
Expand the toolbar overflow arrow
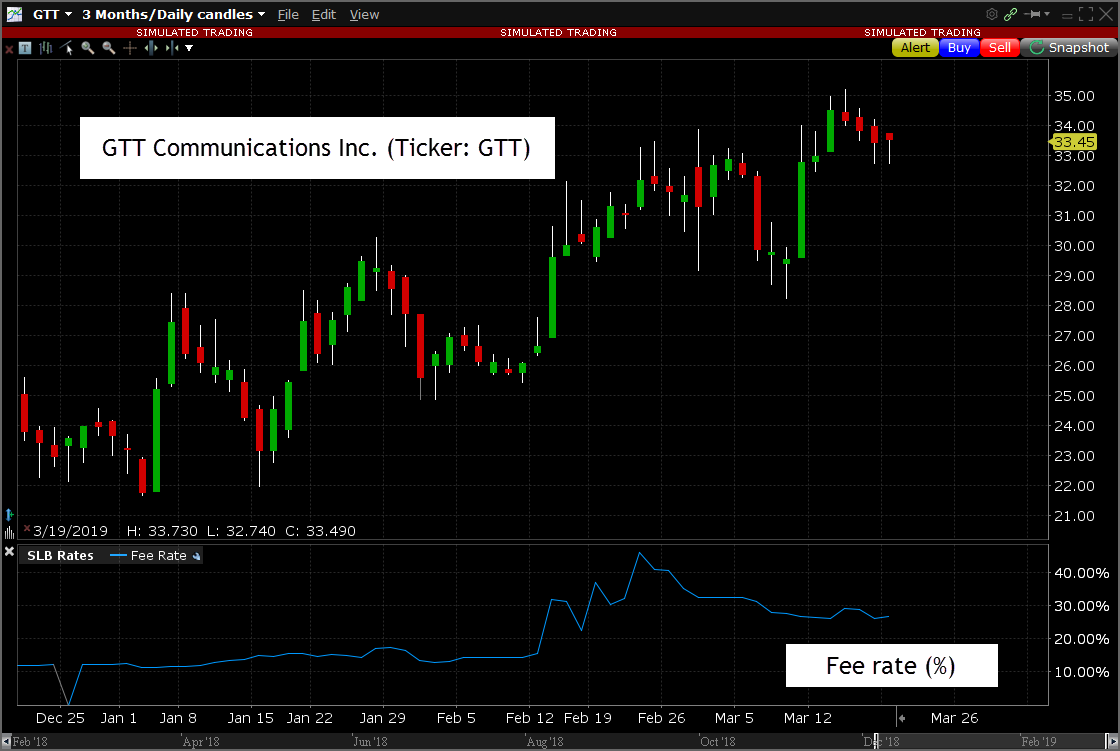[x=189, y=48]
